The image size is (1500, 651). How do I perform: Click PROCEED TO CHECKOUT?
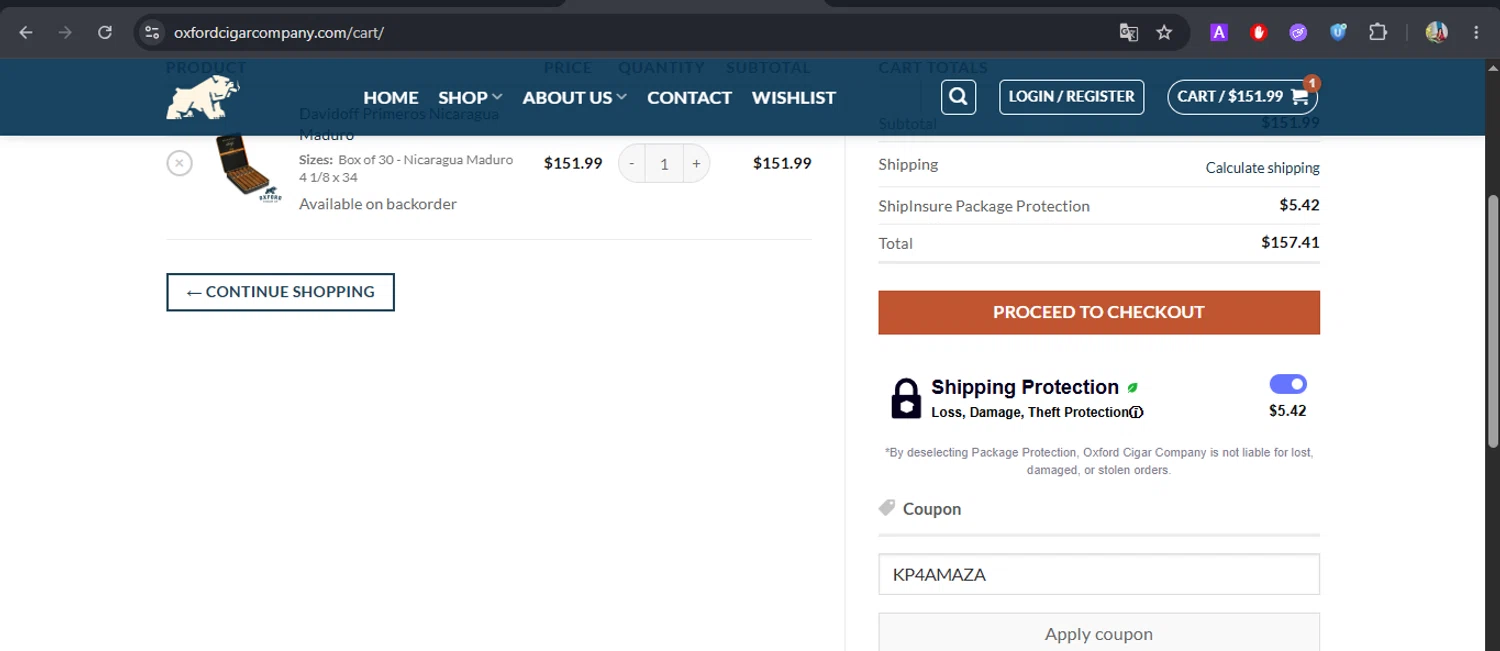(x=1099, y=312)
